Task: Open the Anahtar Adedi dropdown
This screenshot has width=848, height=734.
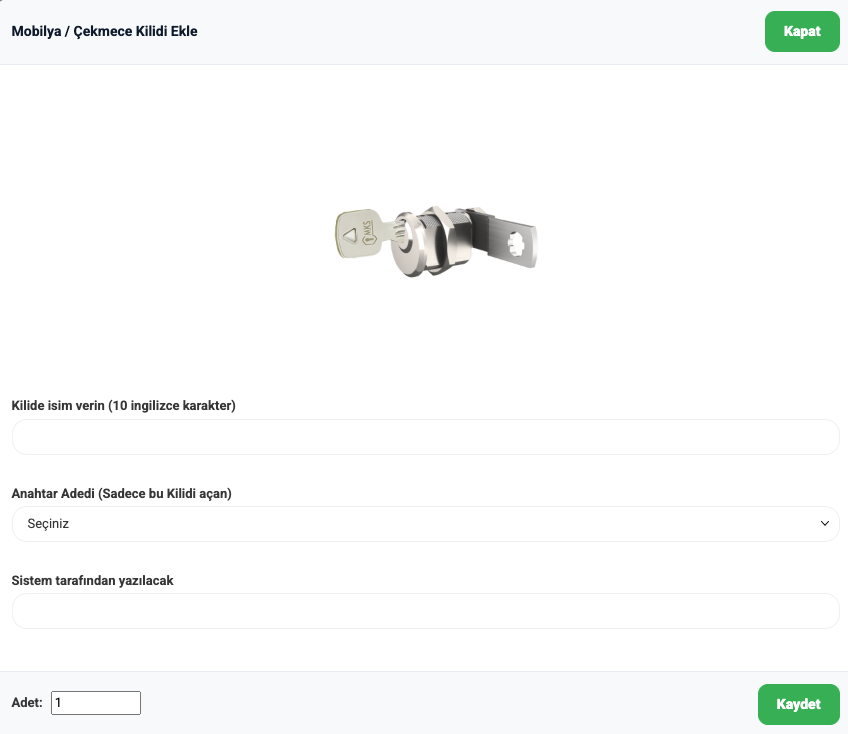Action: [425, 524]
